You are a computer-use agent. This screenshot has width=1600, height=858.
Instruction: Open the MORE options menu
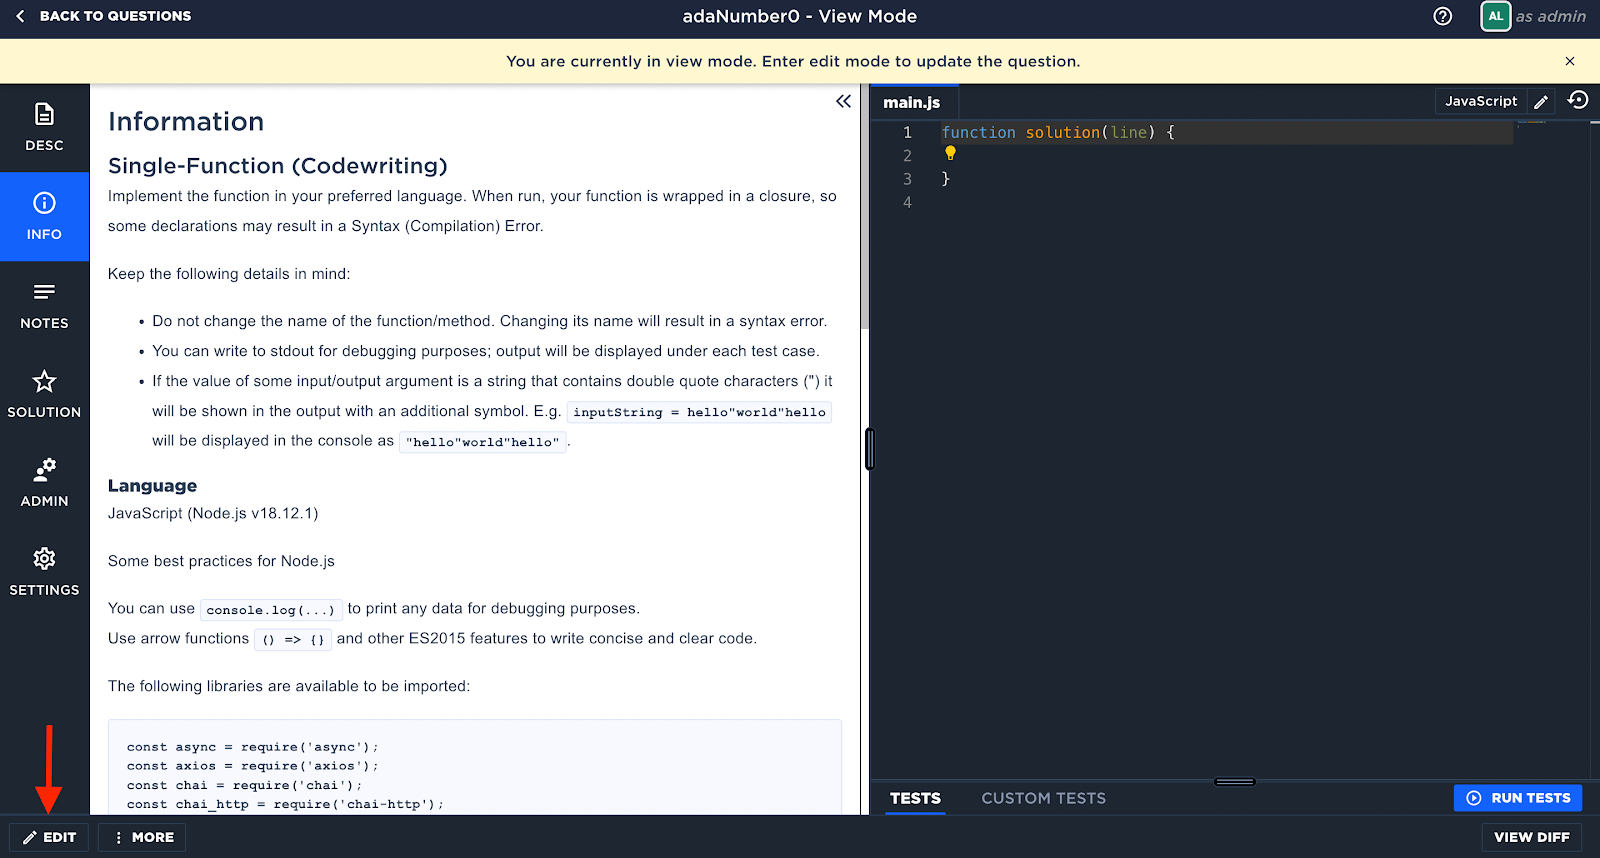(x=143, y=837)
